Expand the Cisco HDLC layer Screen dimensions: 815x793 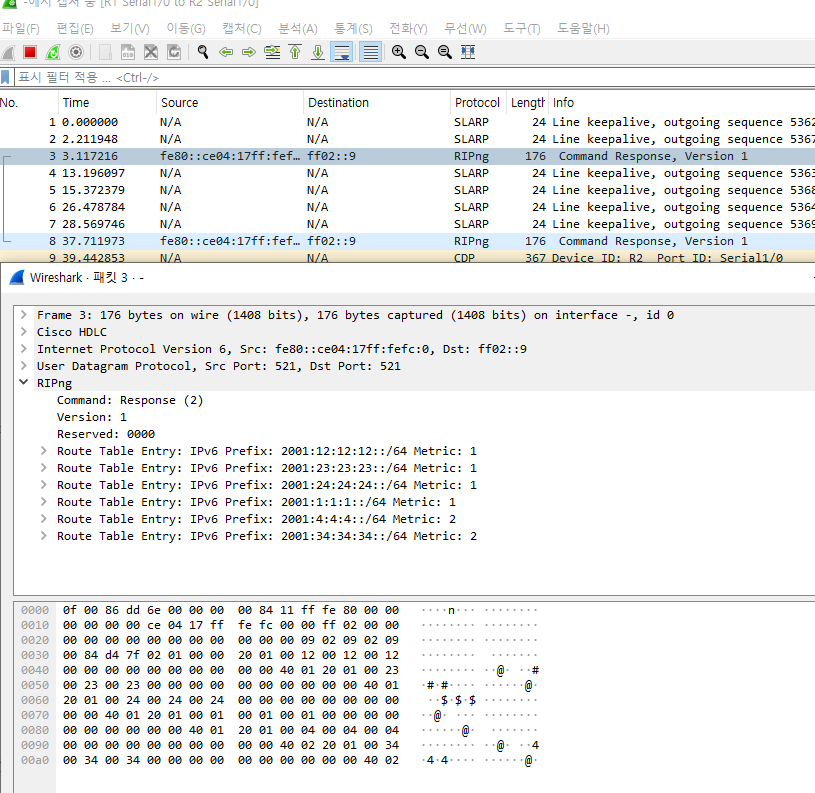point(23,332)
